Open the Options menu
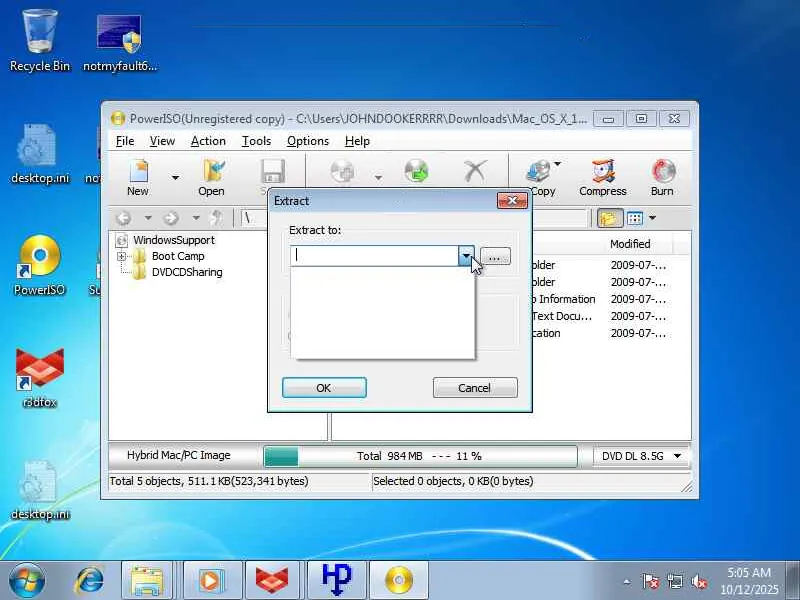Viewport: 800px width, 600px height. 308,141
